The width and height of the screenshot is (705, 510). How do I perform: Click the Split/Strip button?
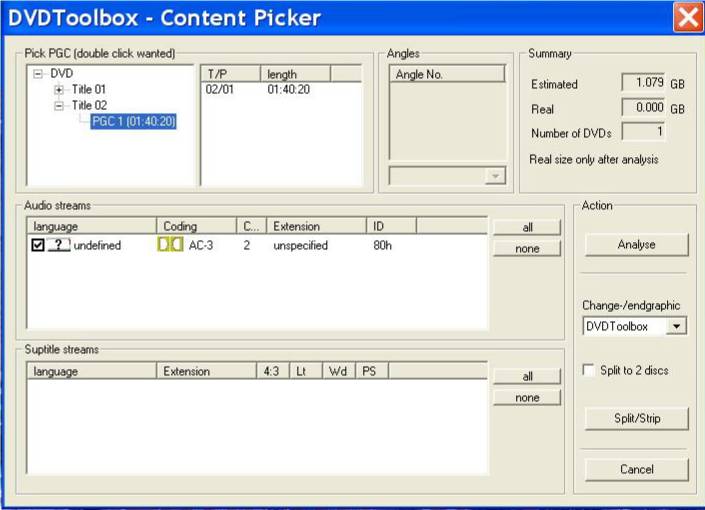click(x=636, y=419)
